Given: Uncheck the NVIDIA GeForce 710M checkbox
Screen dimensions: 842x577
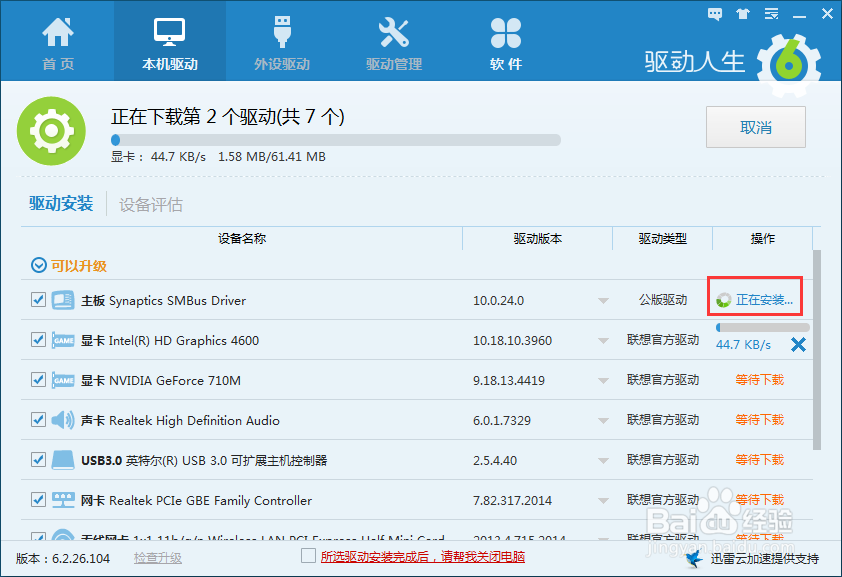Looking at the screenshot, I should (x=38, y=380).
